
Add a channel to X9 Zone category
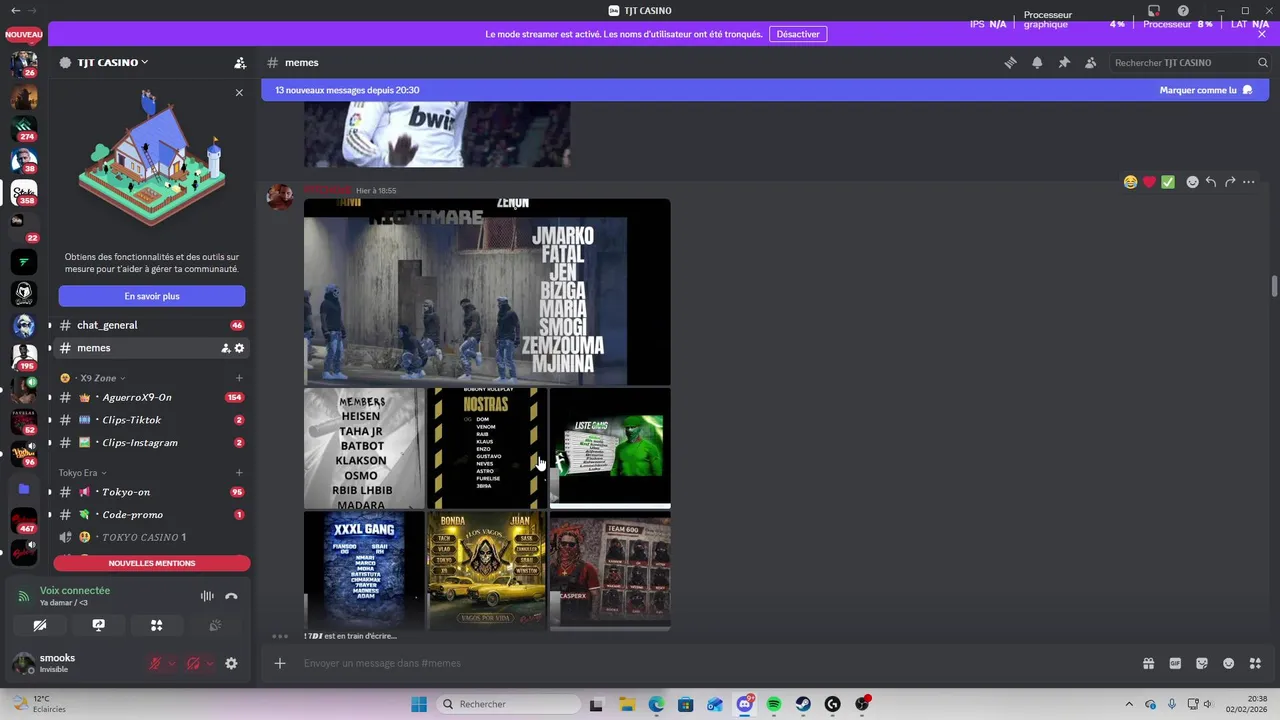(239, 378)
